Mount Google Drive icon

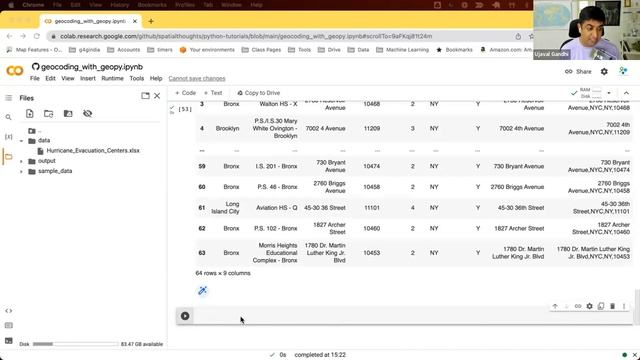[68, 113]
